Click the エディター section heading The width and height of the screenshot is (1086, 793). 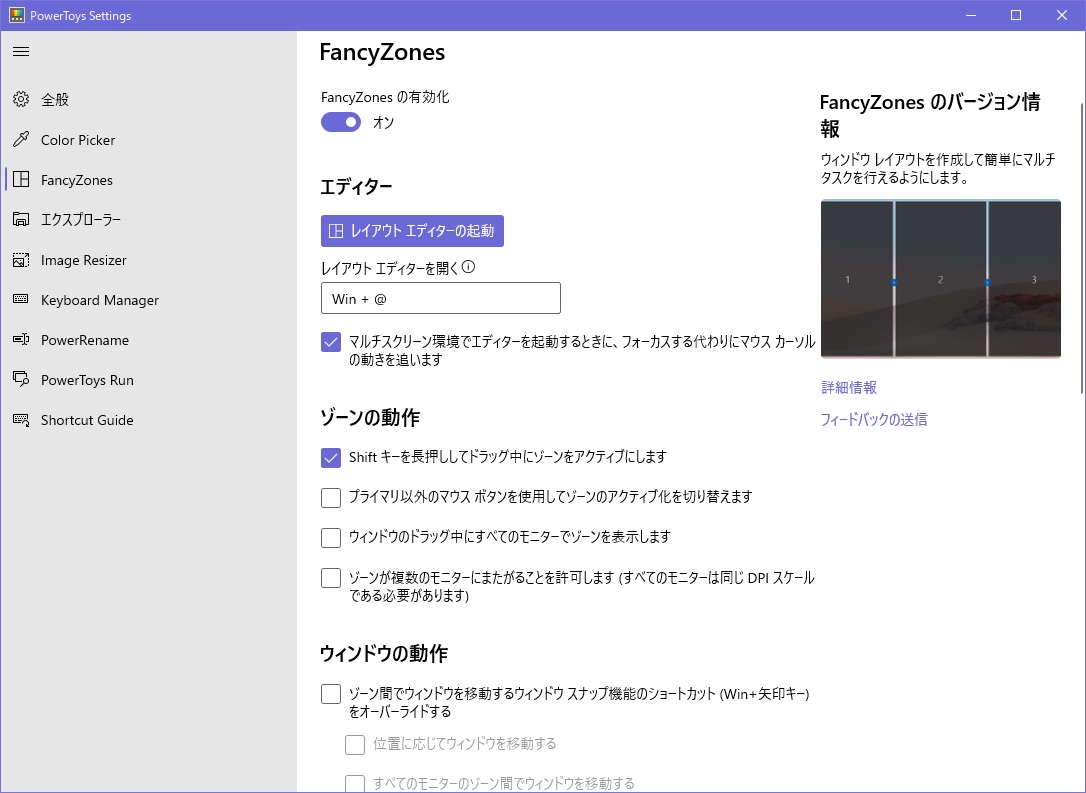click(x=357, y=187)
